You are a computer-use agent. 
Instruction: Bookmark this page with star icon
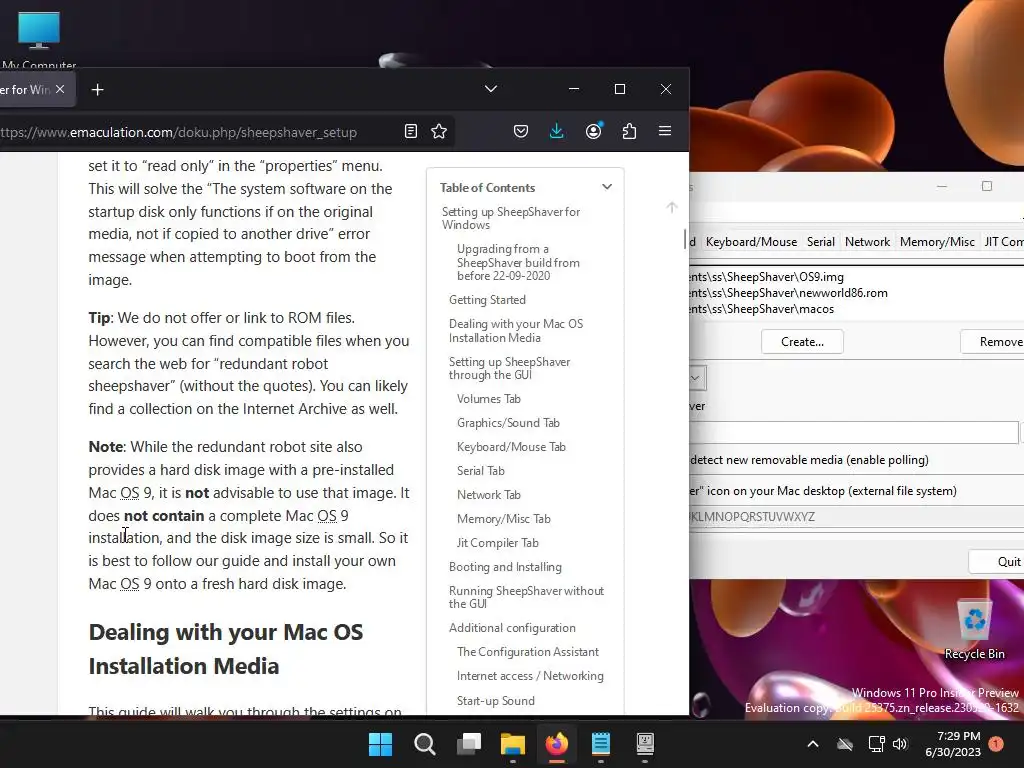point(439,131)
